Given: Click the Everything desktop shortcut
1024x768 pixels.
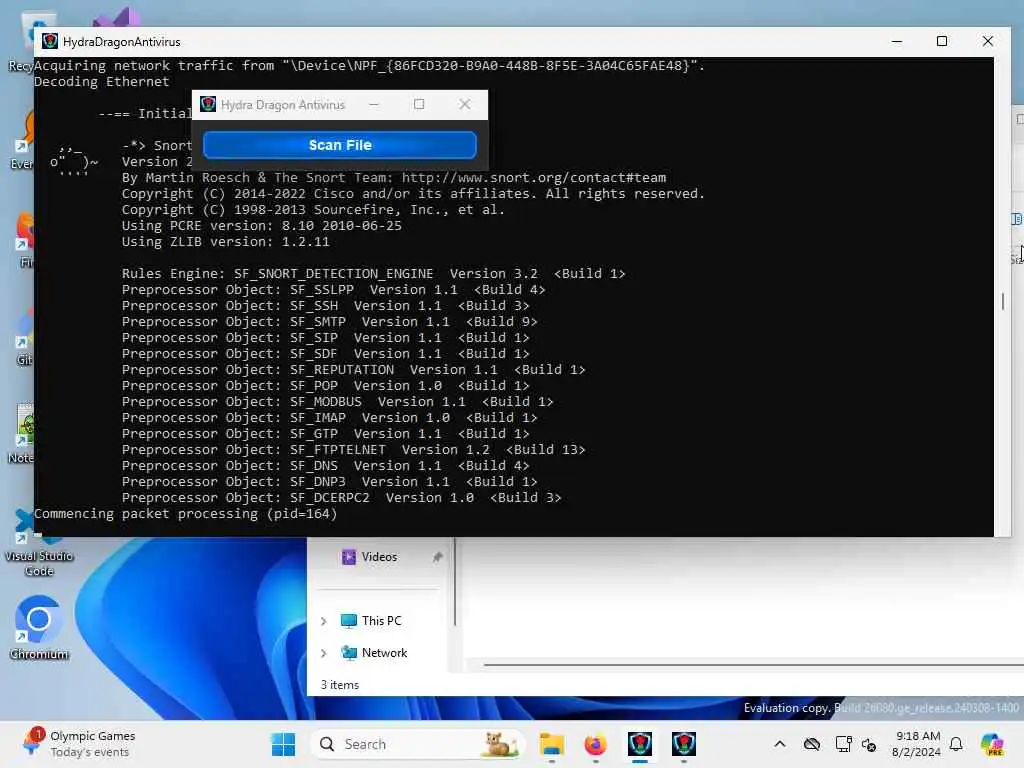Looking at the screenshot, I should pyautogui.click(x=23, y=141).
